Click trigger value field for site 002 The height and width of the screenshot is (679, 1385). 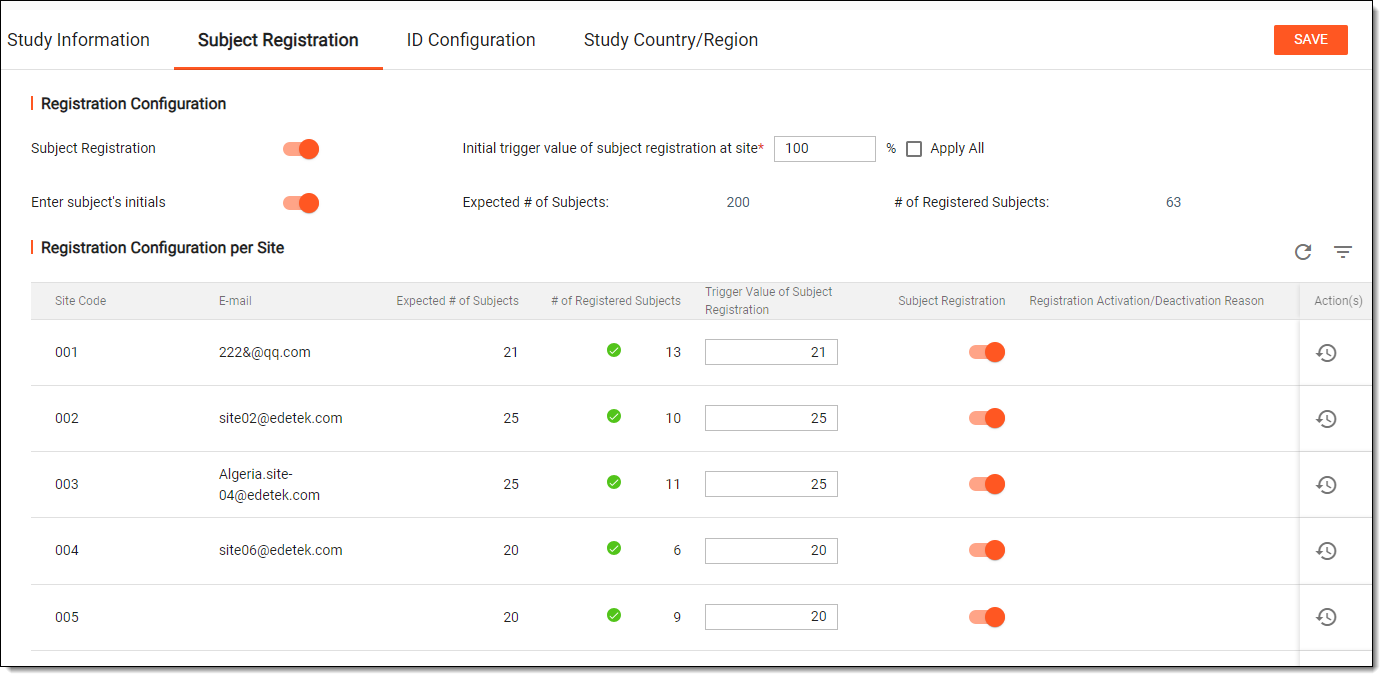click(x=771, y=418)
